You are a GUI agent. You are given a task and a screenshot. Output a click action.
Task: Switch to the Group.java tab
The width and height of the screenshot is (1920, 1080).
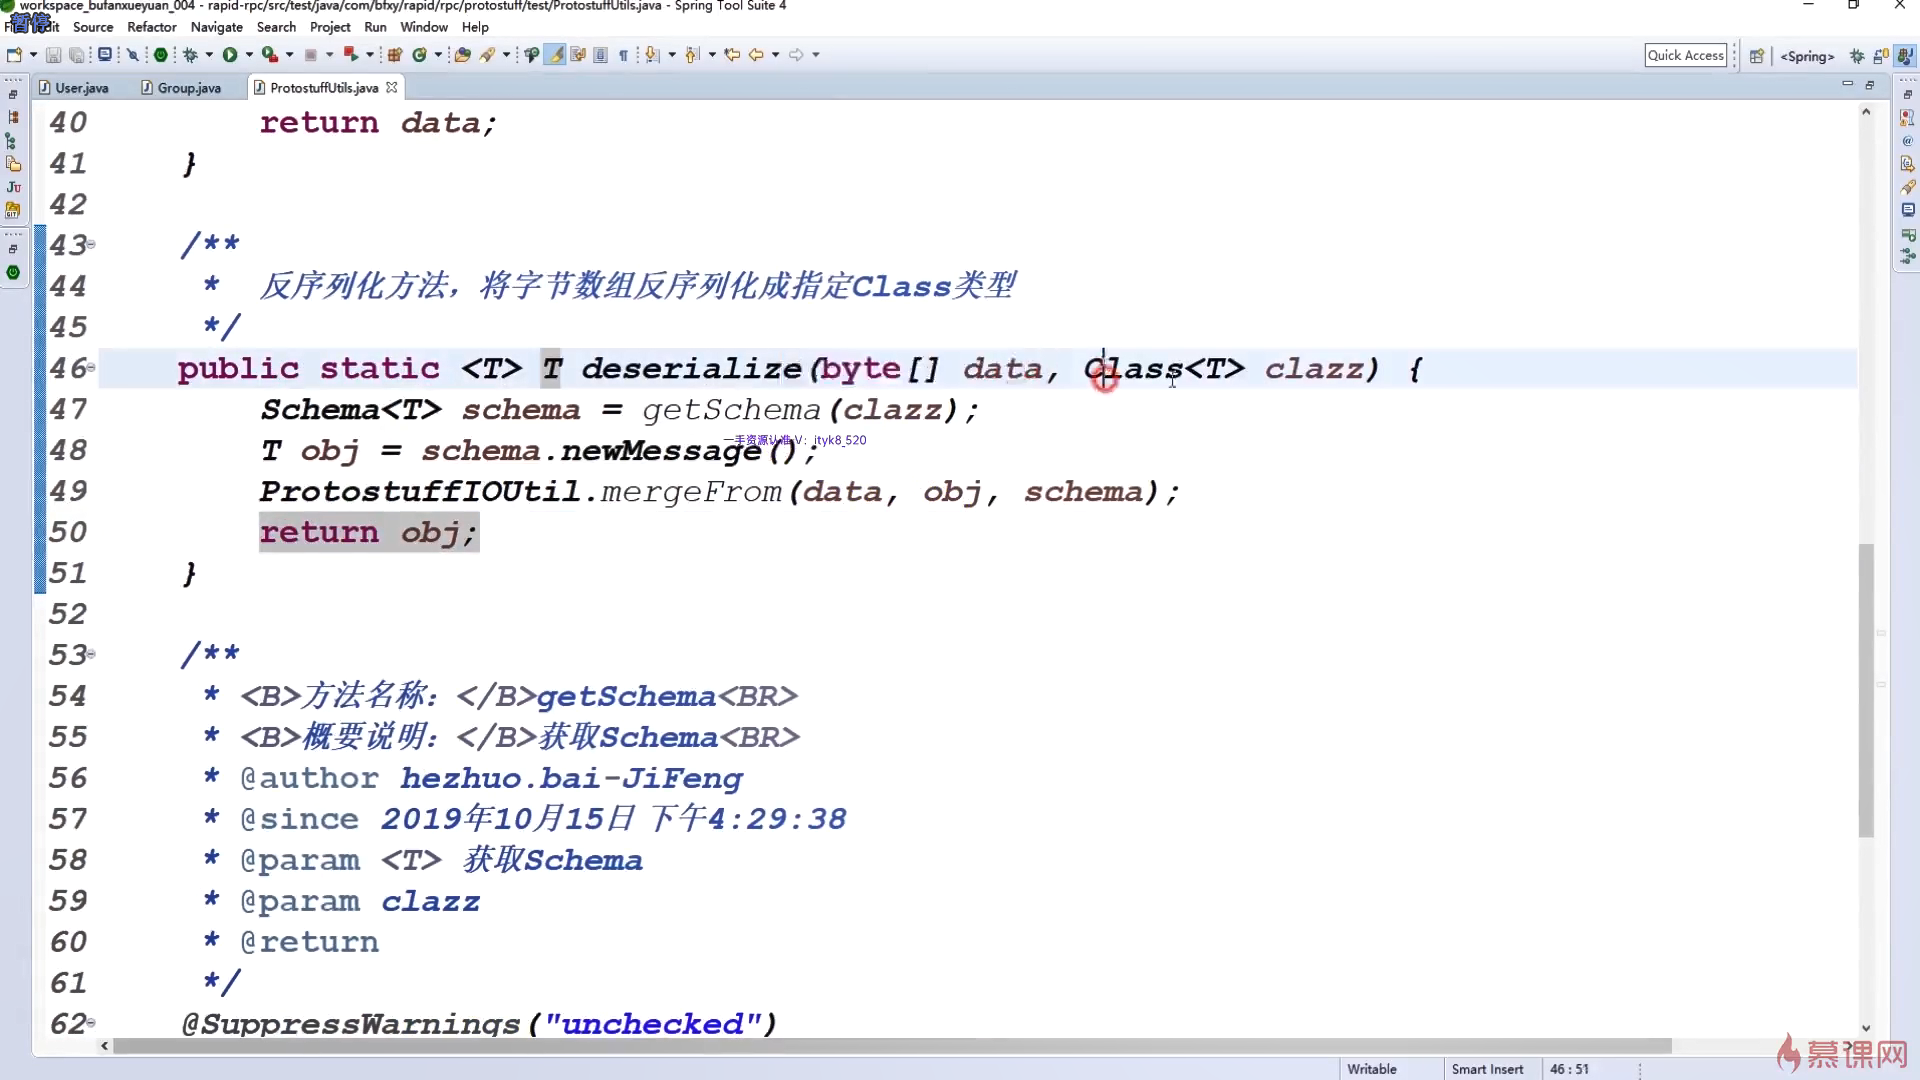pos(188,88)
